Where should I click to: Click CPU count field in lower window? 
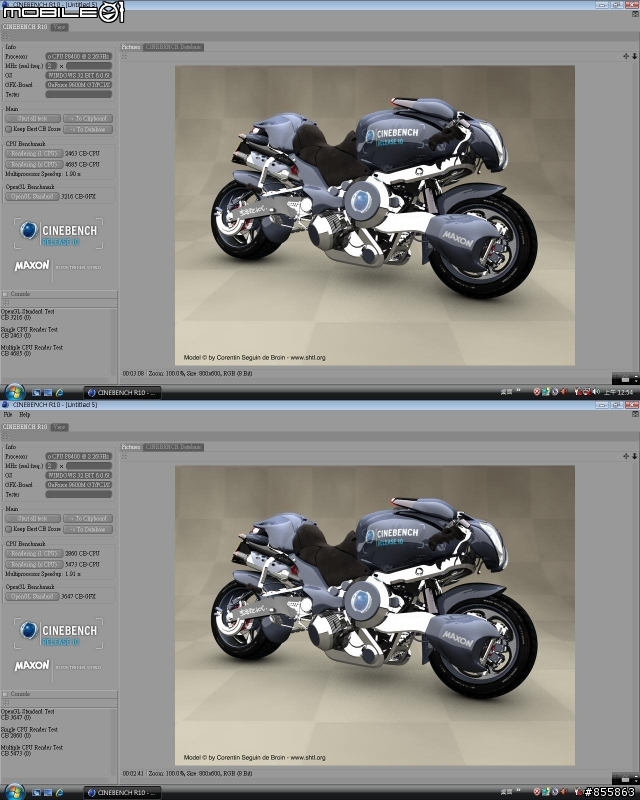tap(51, 466)
